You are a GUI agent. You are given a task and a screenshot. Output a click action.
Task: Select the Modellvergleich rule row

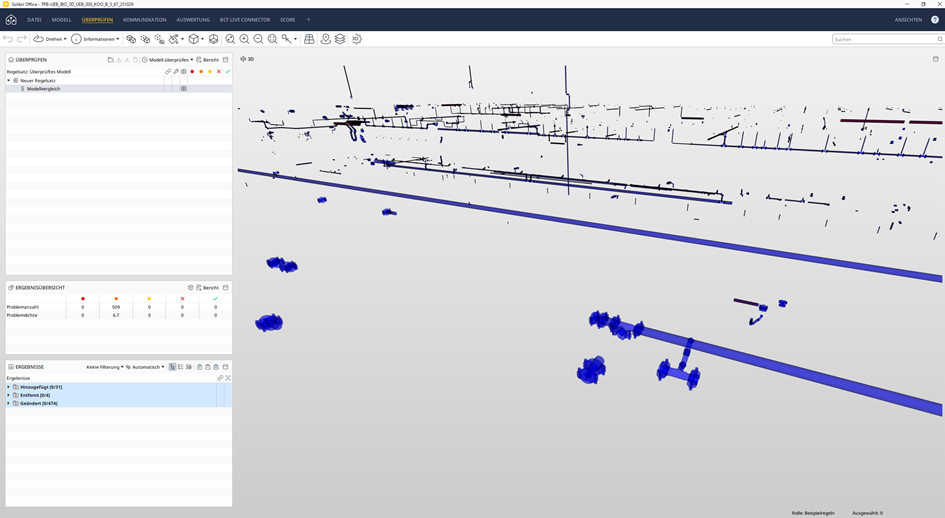click(119, 89)
